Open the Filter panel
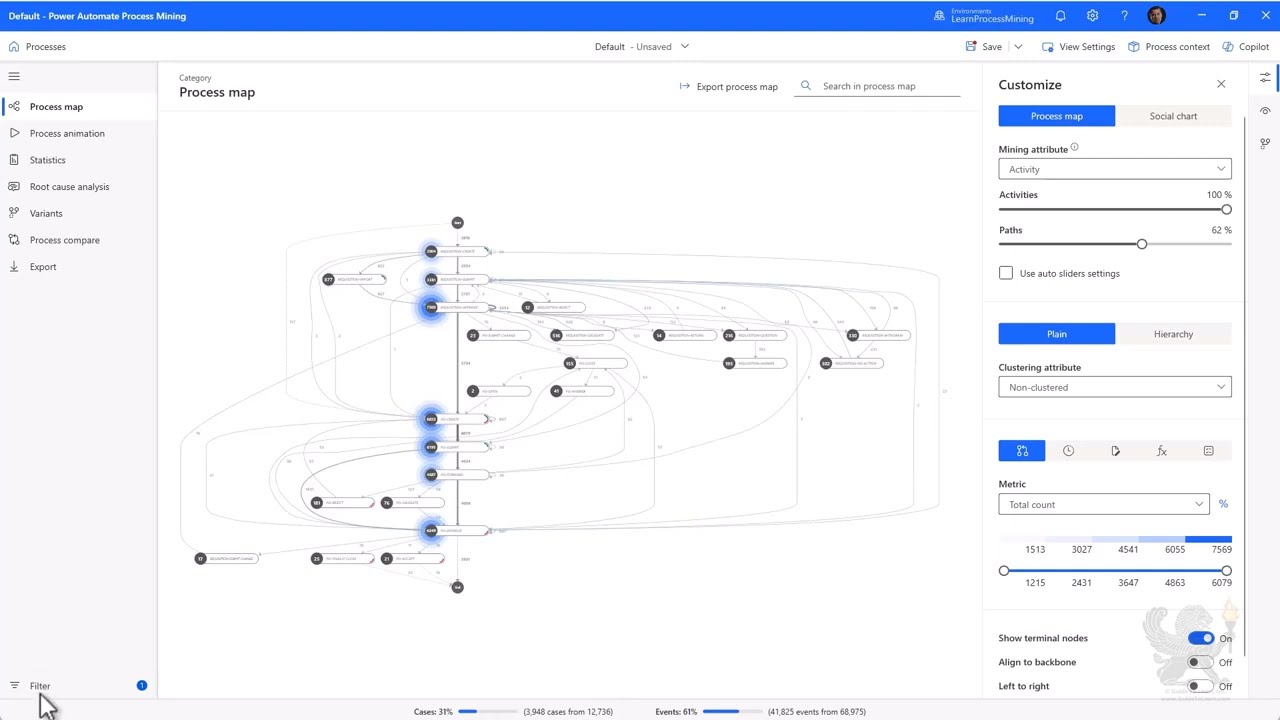This screenshot has width=1280, height=720. pyautogui.click(x=40, y=686)
